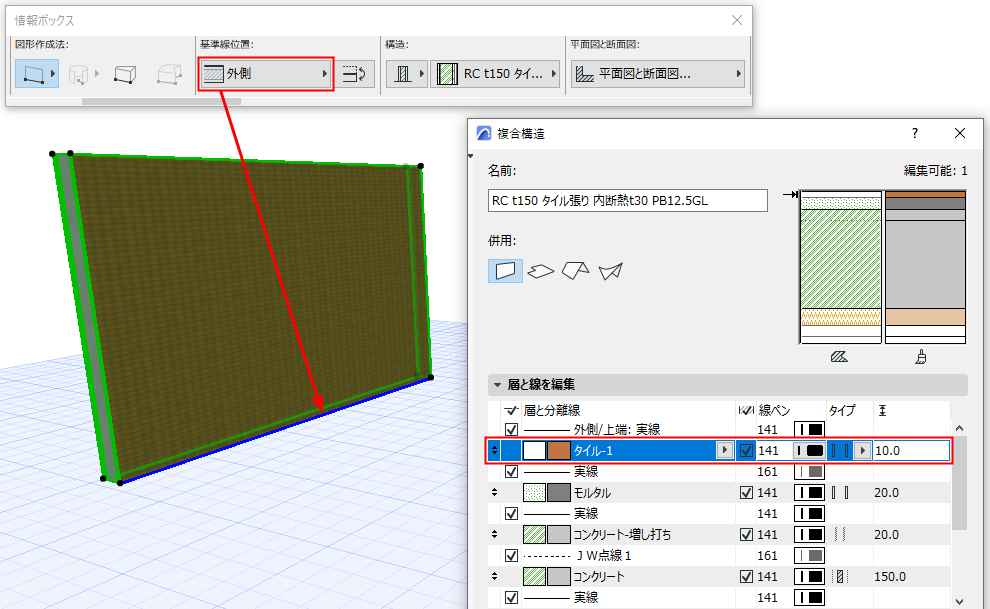Close the 情報ボックス panel
Image resolution: width=990 pixels, height=609 pixels.
(737, 20)
